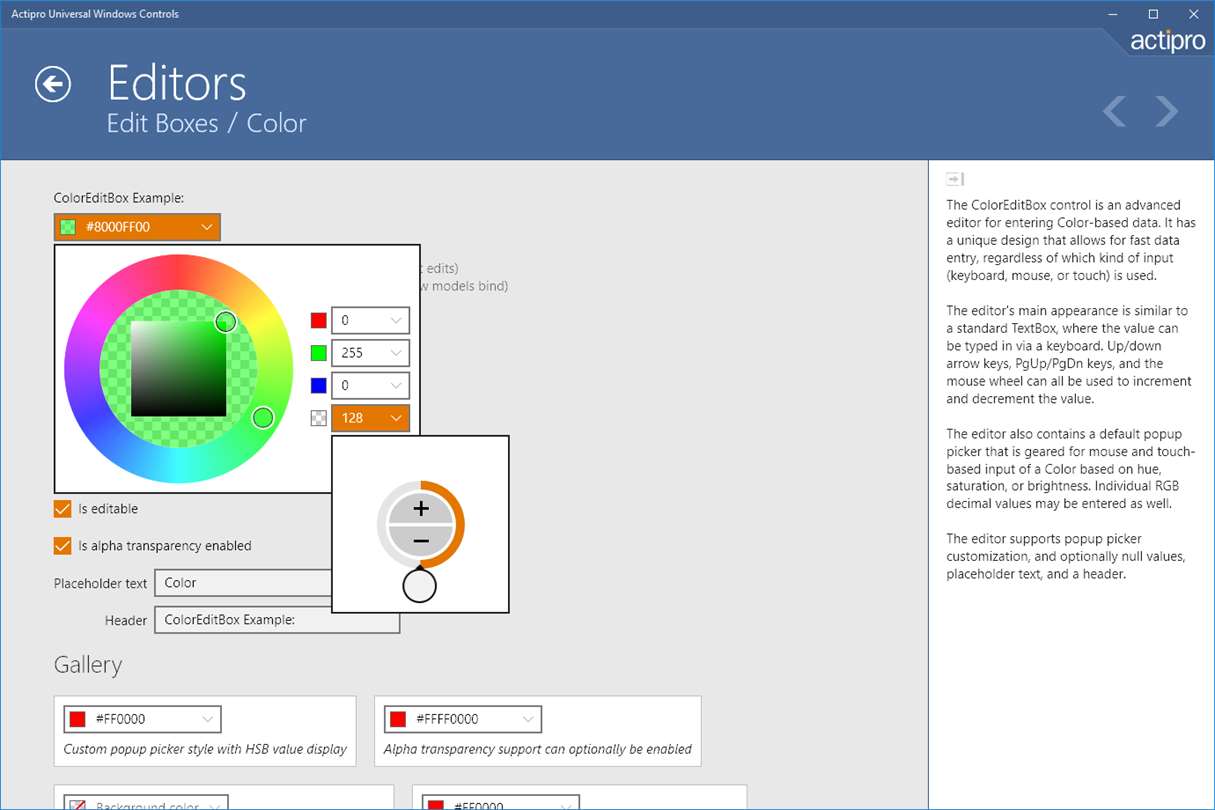Collapse the description side panel arrow icon
1215x810 pixels.
click(x=955, y=179)
